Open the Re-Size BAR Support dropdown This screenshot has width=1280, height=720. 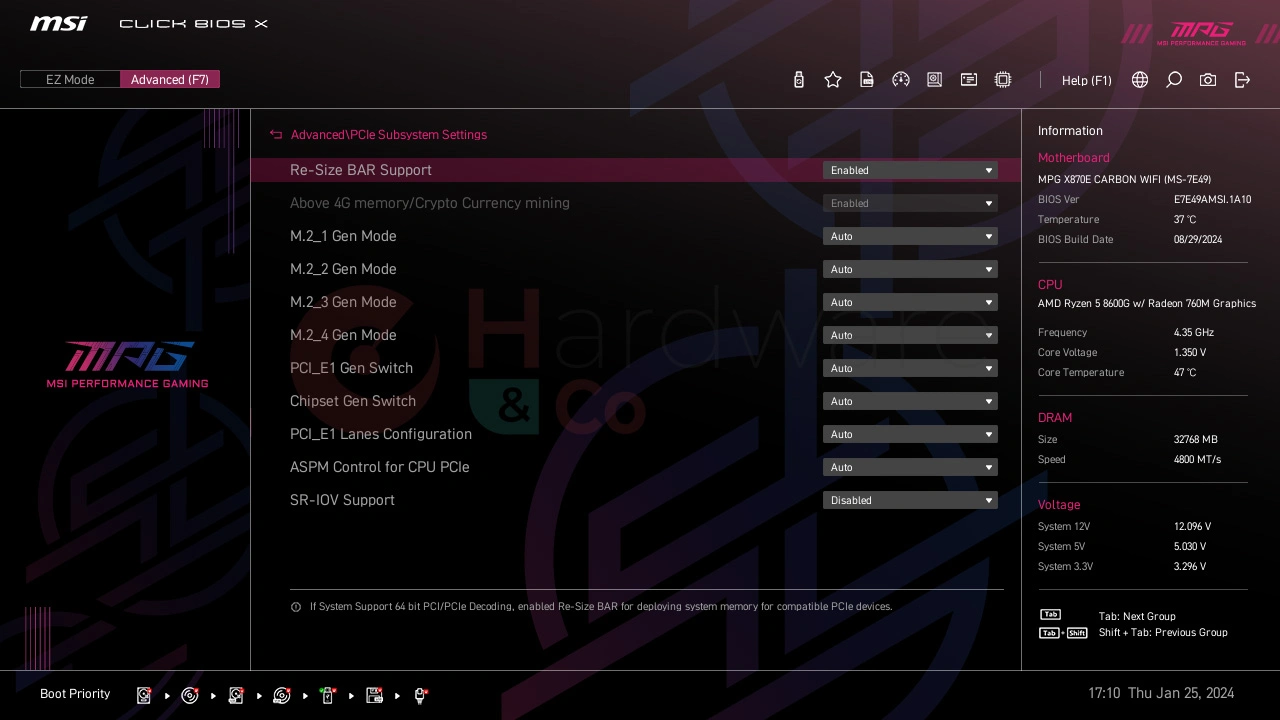[x=910, y=170]
